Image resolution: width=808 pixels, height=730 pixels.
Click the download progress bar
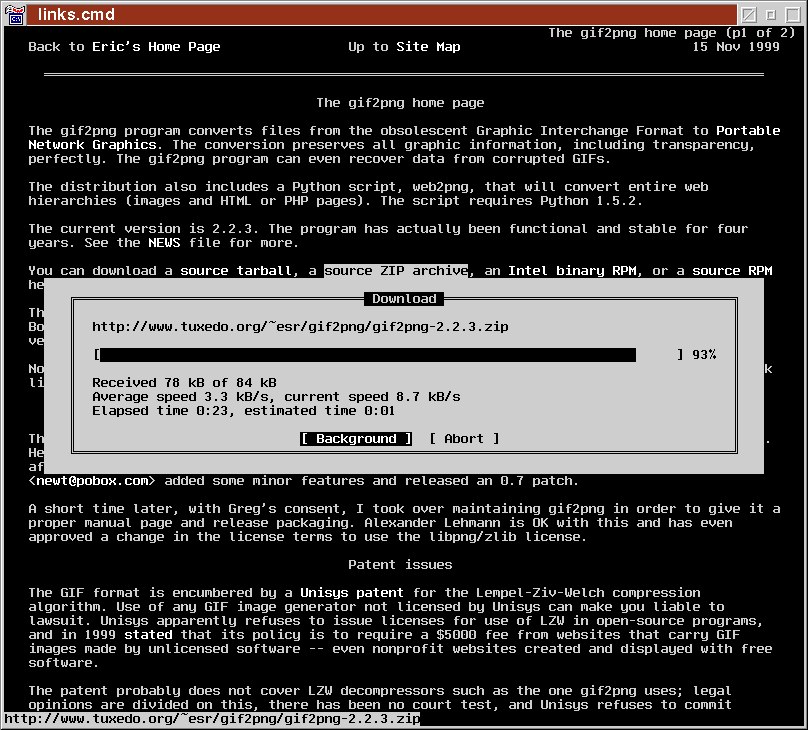click(367, 355)
